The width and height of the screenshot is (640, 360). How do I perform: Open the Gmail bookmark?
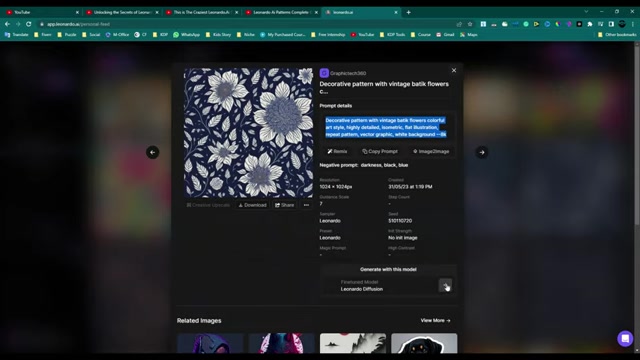coord(445,35)
